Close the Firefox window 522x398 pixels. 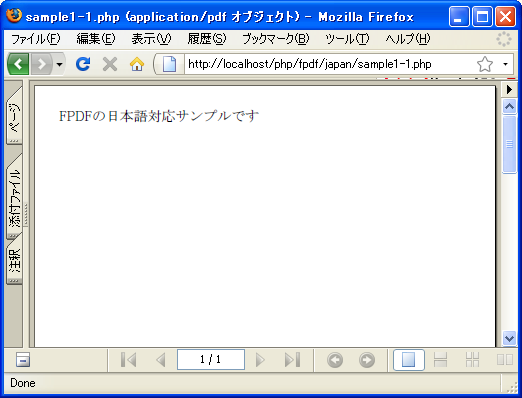tap(506, 16)
